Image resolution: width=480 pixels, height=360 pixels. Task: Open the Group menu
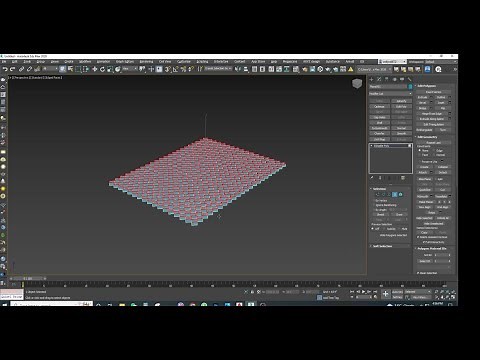pyautogui.click(x=41, y=62)
